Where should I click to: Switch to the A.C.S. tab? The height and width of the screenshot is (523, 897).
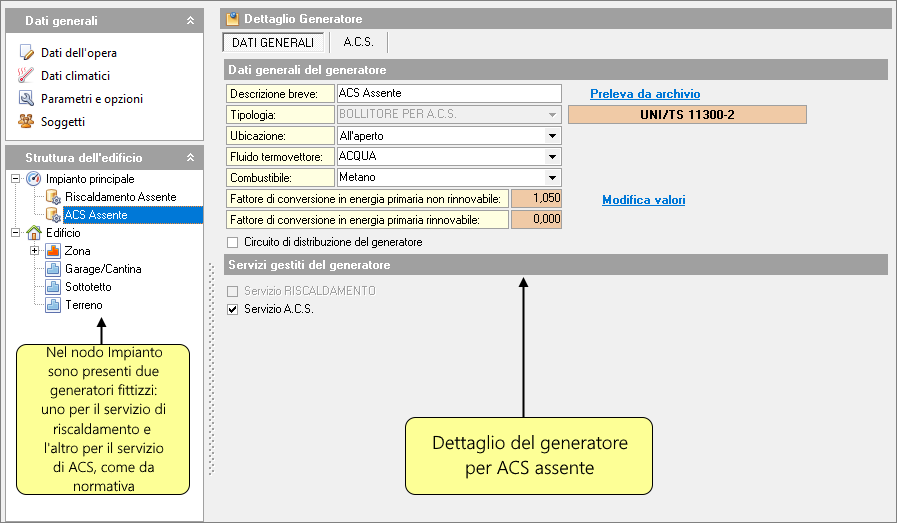358,42
